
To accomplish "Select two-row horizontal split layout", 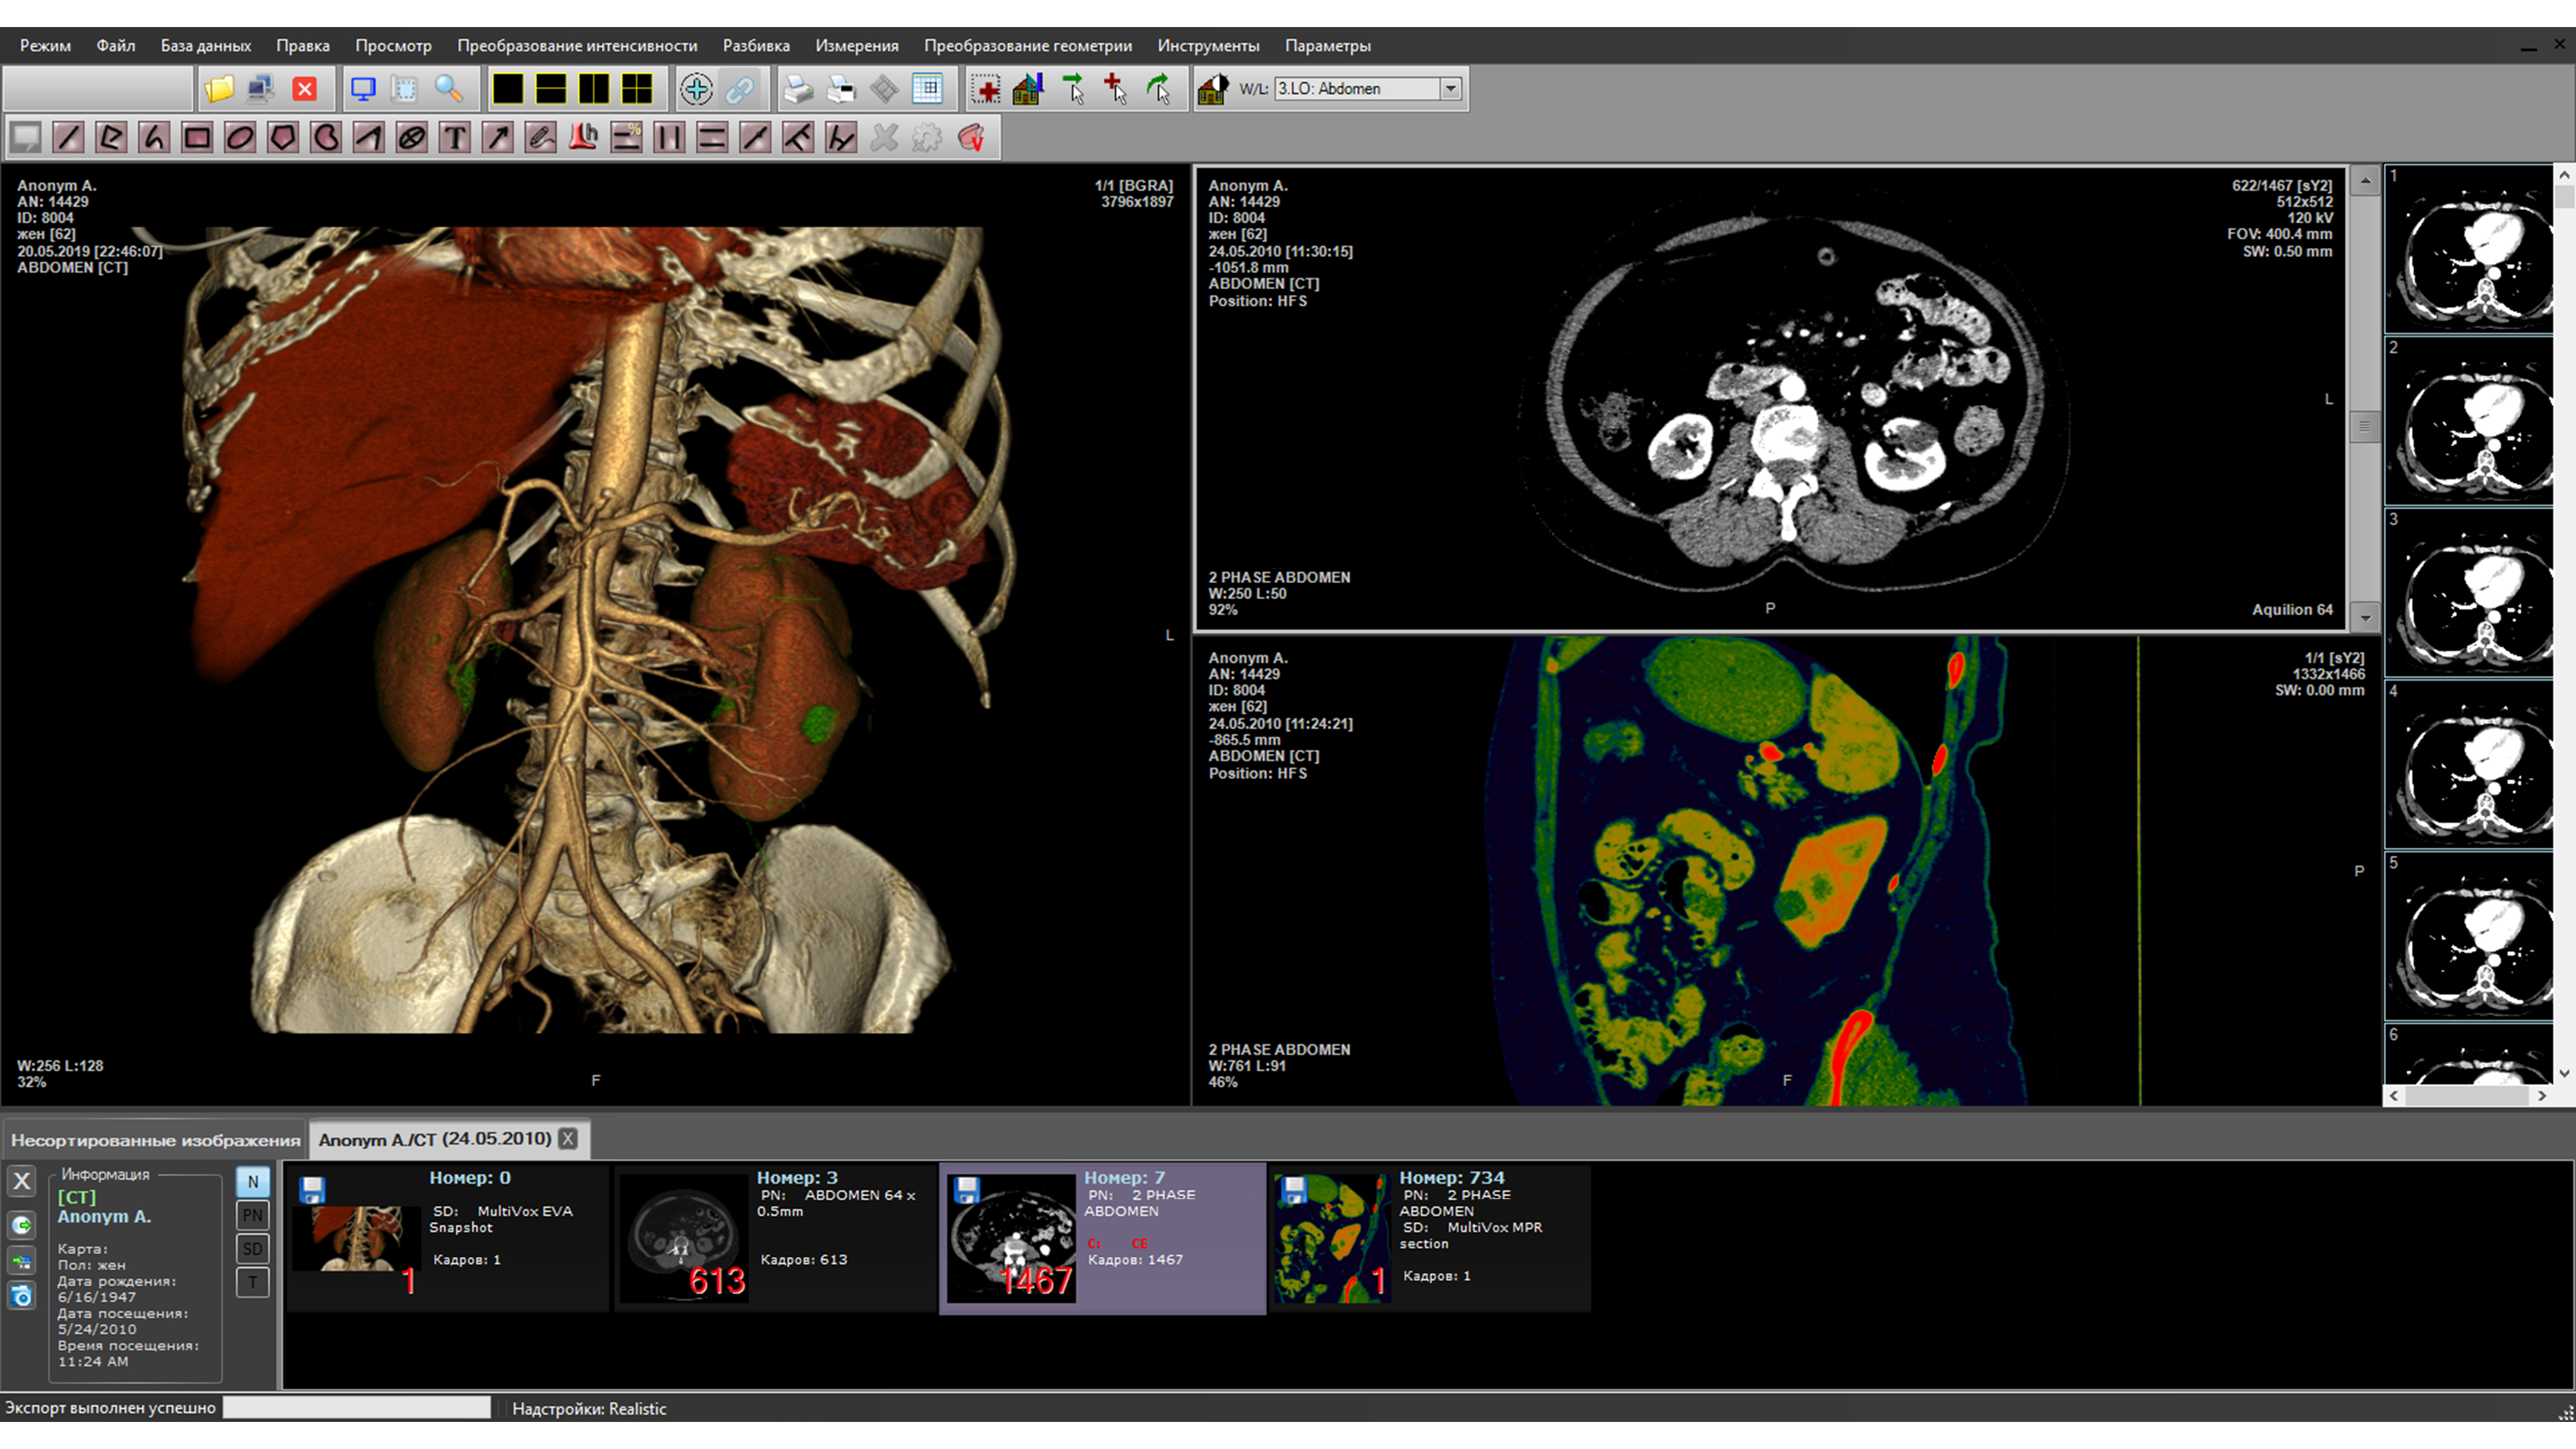I will [551, 89].
